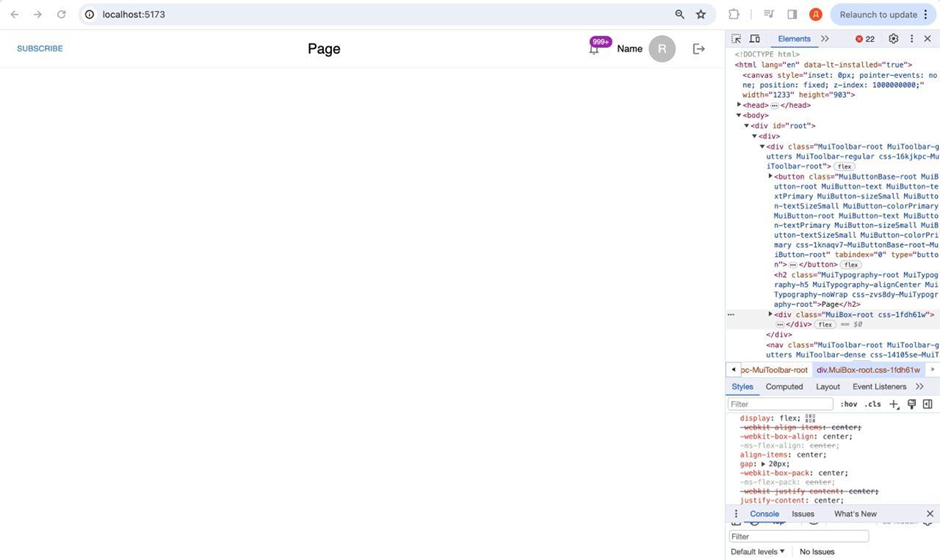The height and width of the screenshot is (560, 940).
Task: Click the logout icon in page header
Action: pyautogui.click(x=698, y=49)
